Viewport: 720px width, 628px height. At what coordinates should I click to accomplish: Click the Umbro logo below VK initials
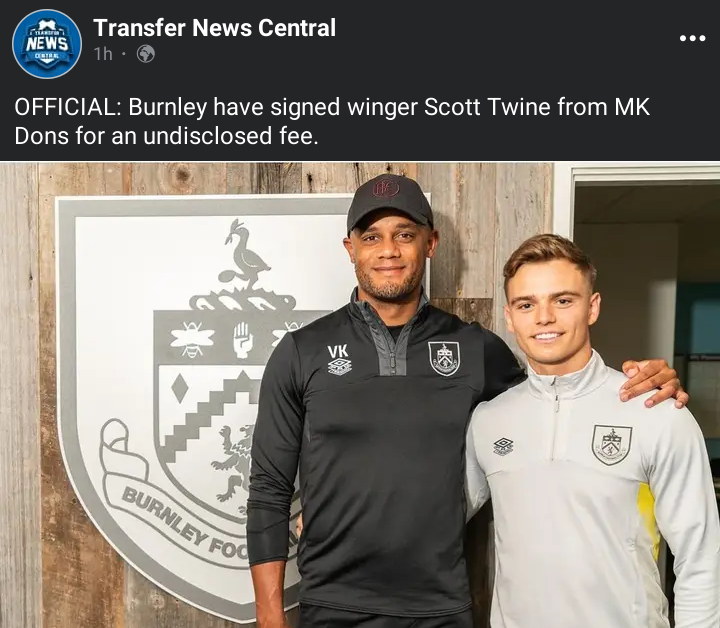(339, 367)
